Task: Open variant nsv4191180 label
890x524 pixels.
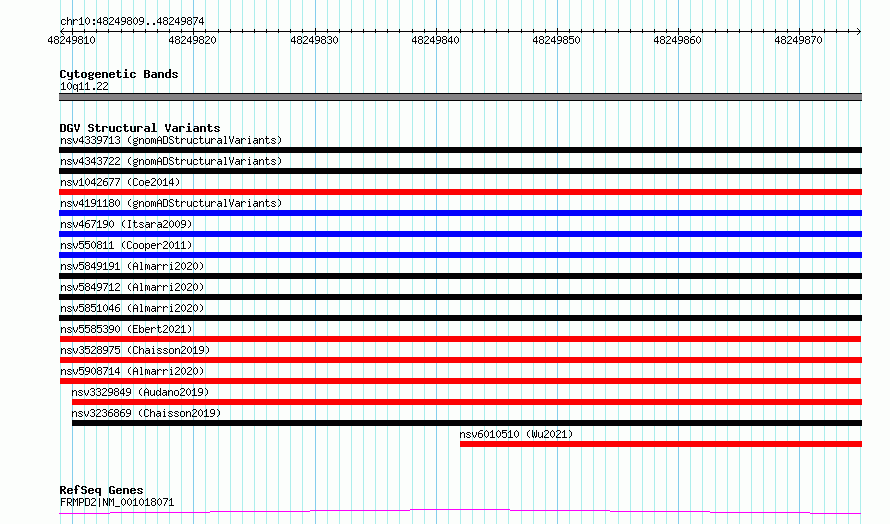Action: [171, 203]
